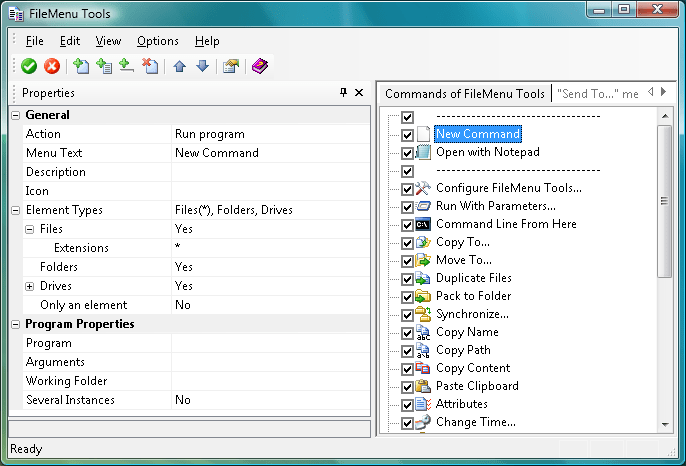The height and width of the screenshot is (466, 686).
Task: Toggle the Synchronize checkbox
Action: point(407,315)
